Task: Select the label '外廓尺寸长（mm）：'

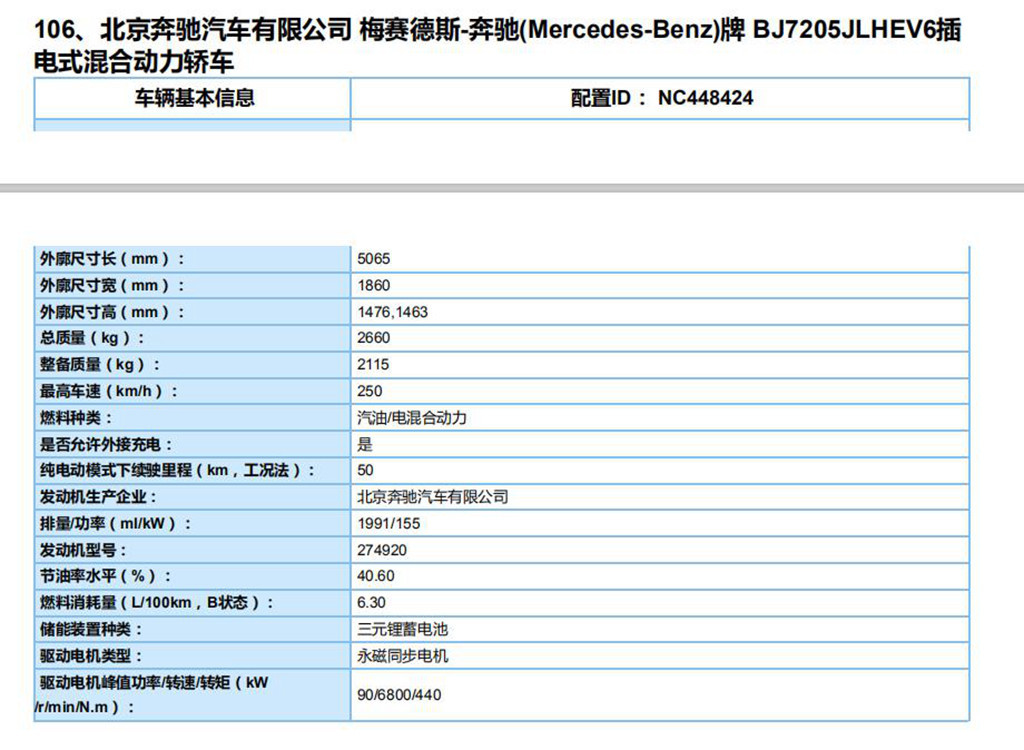Action: coord(112,259)
